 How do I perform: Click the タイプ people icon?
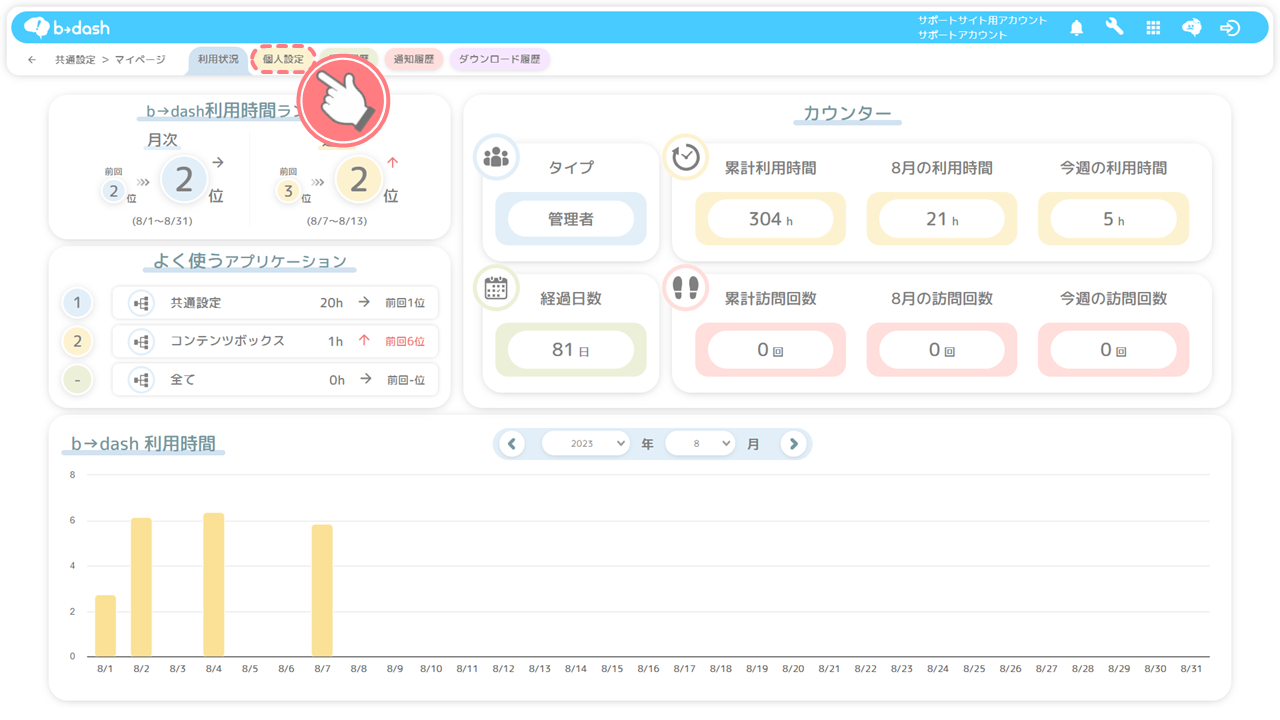coord(496,157)
